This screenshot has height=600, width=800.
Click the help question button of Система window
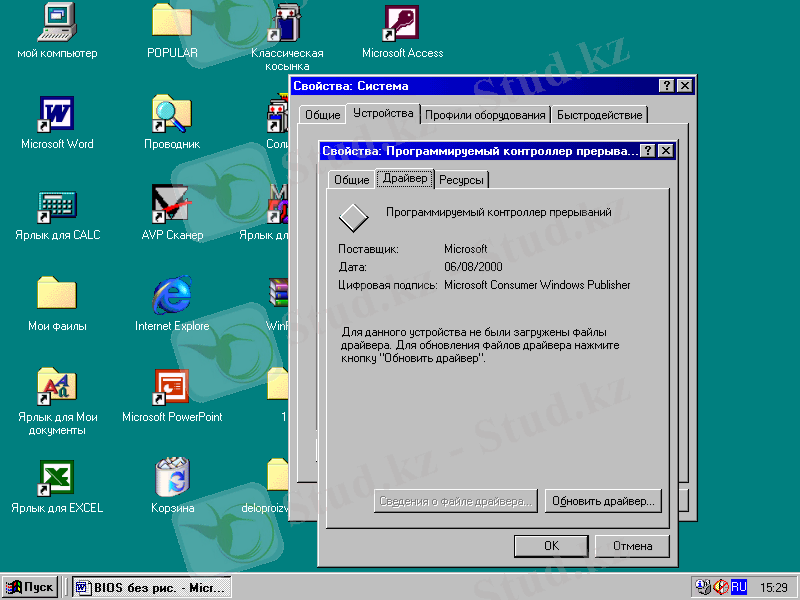point(667,86)
